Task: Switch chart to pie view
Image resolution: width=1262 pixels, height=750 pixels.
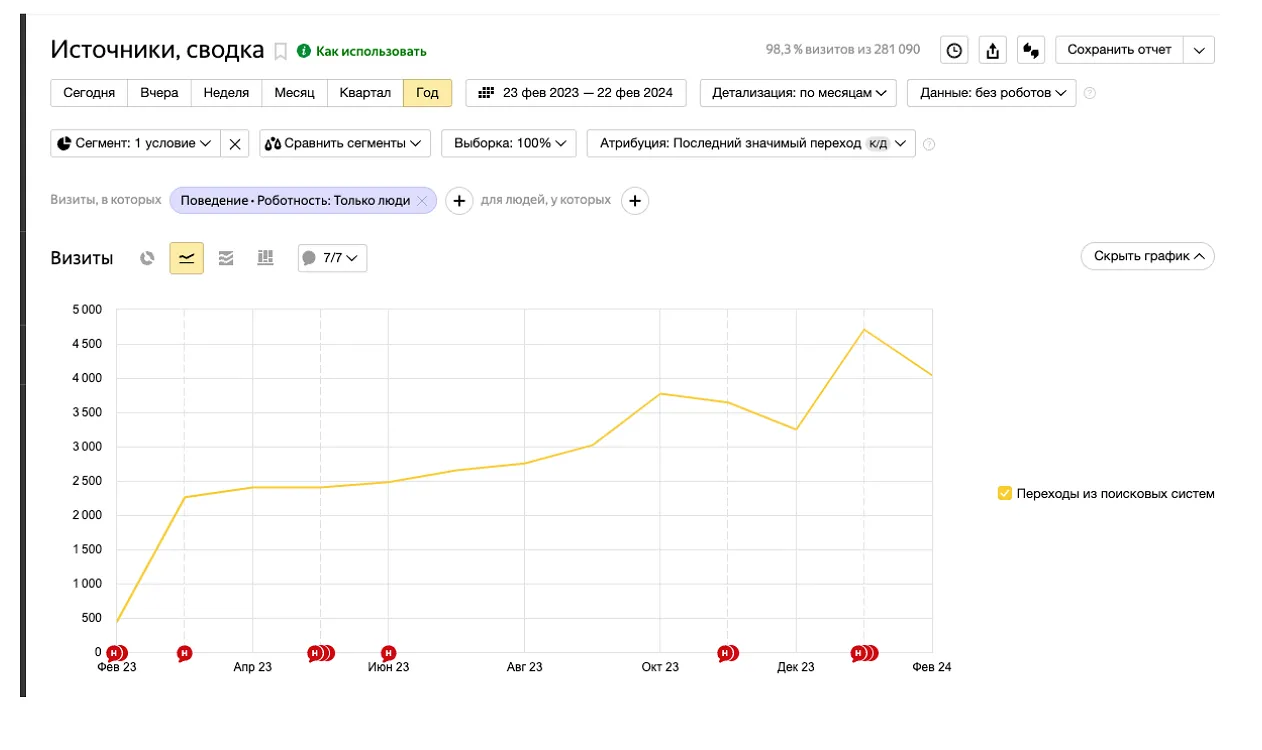Action: pos(148,258)
